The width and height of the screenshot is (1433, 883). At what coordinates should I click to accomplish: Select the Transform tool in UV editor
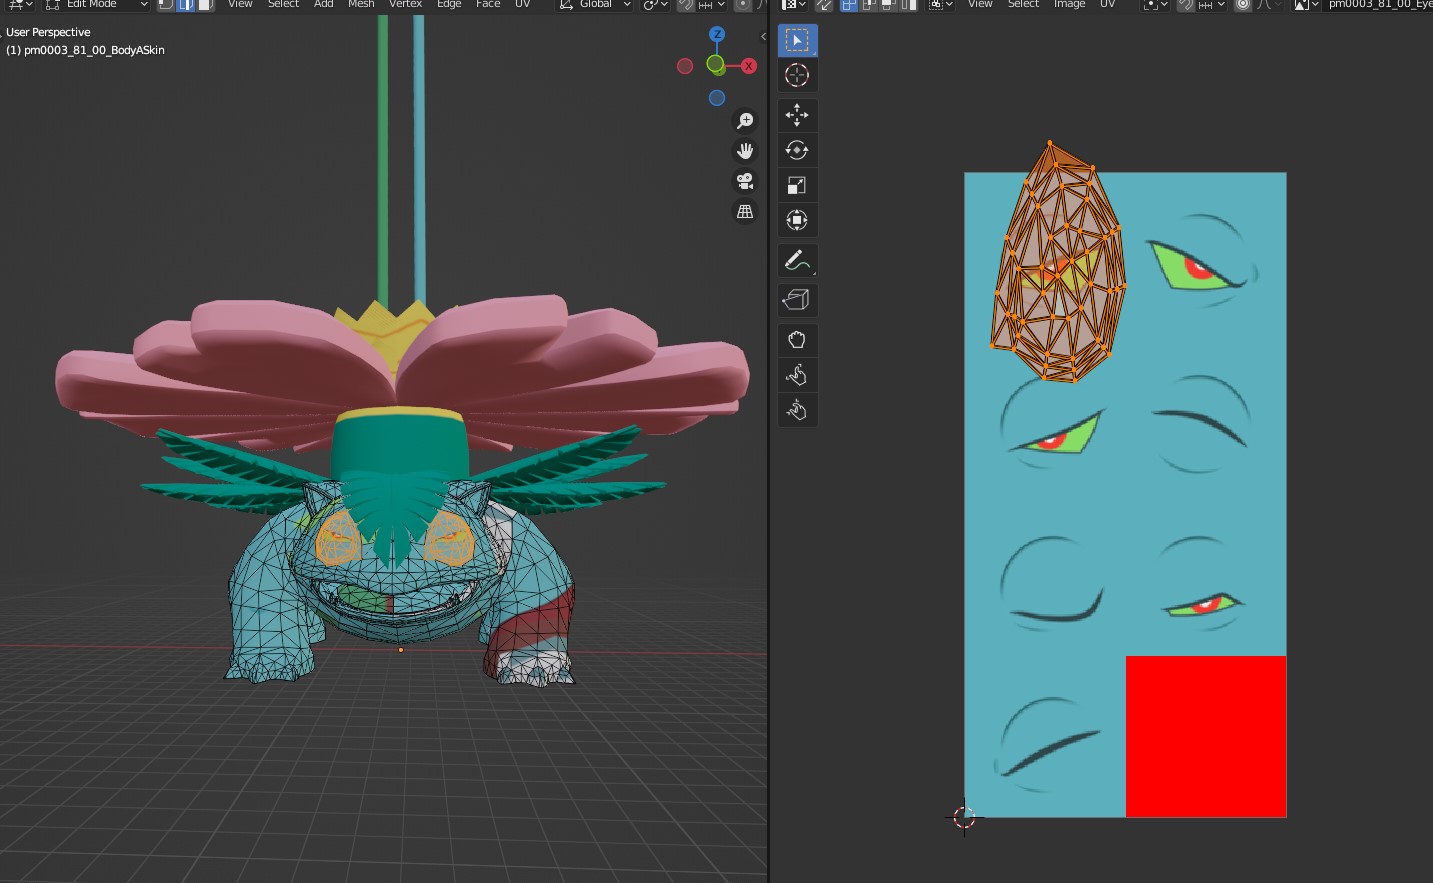797,220
